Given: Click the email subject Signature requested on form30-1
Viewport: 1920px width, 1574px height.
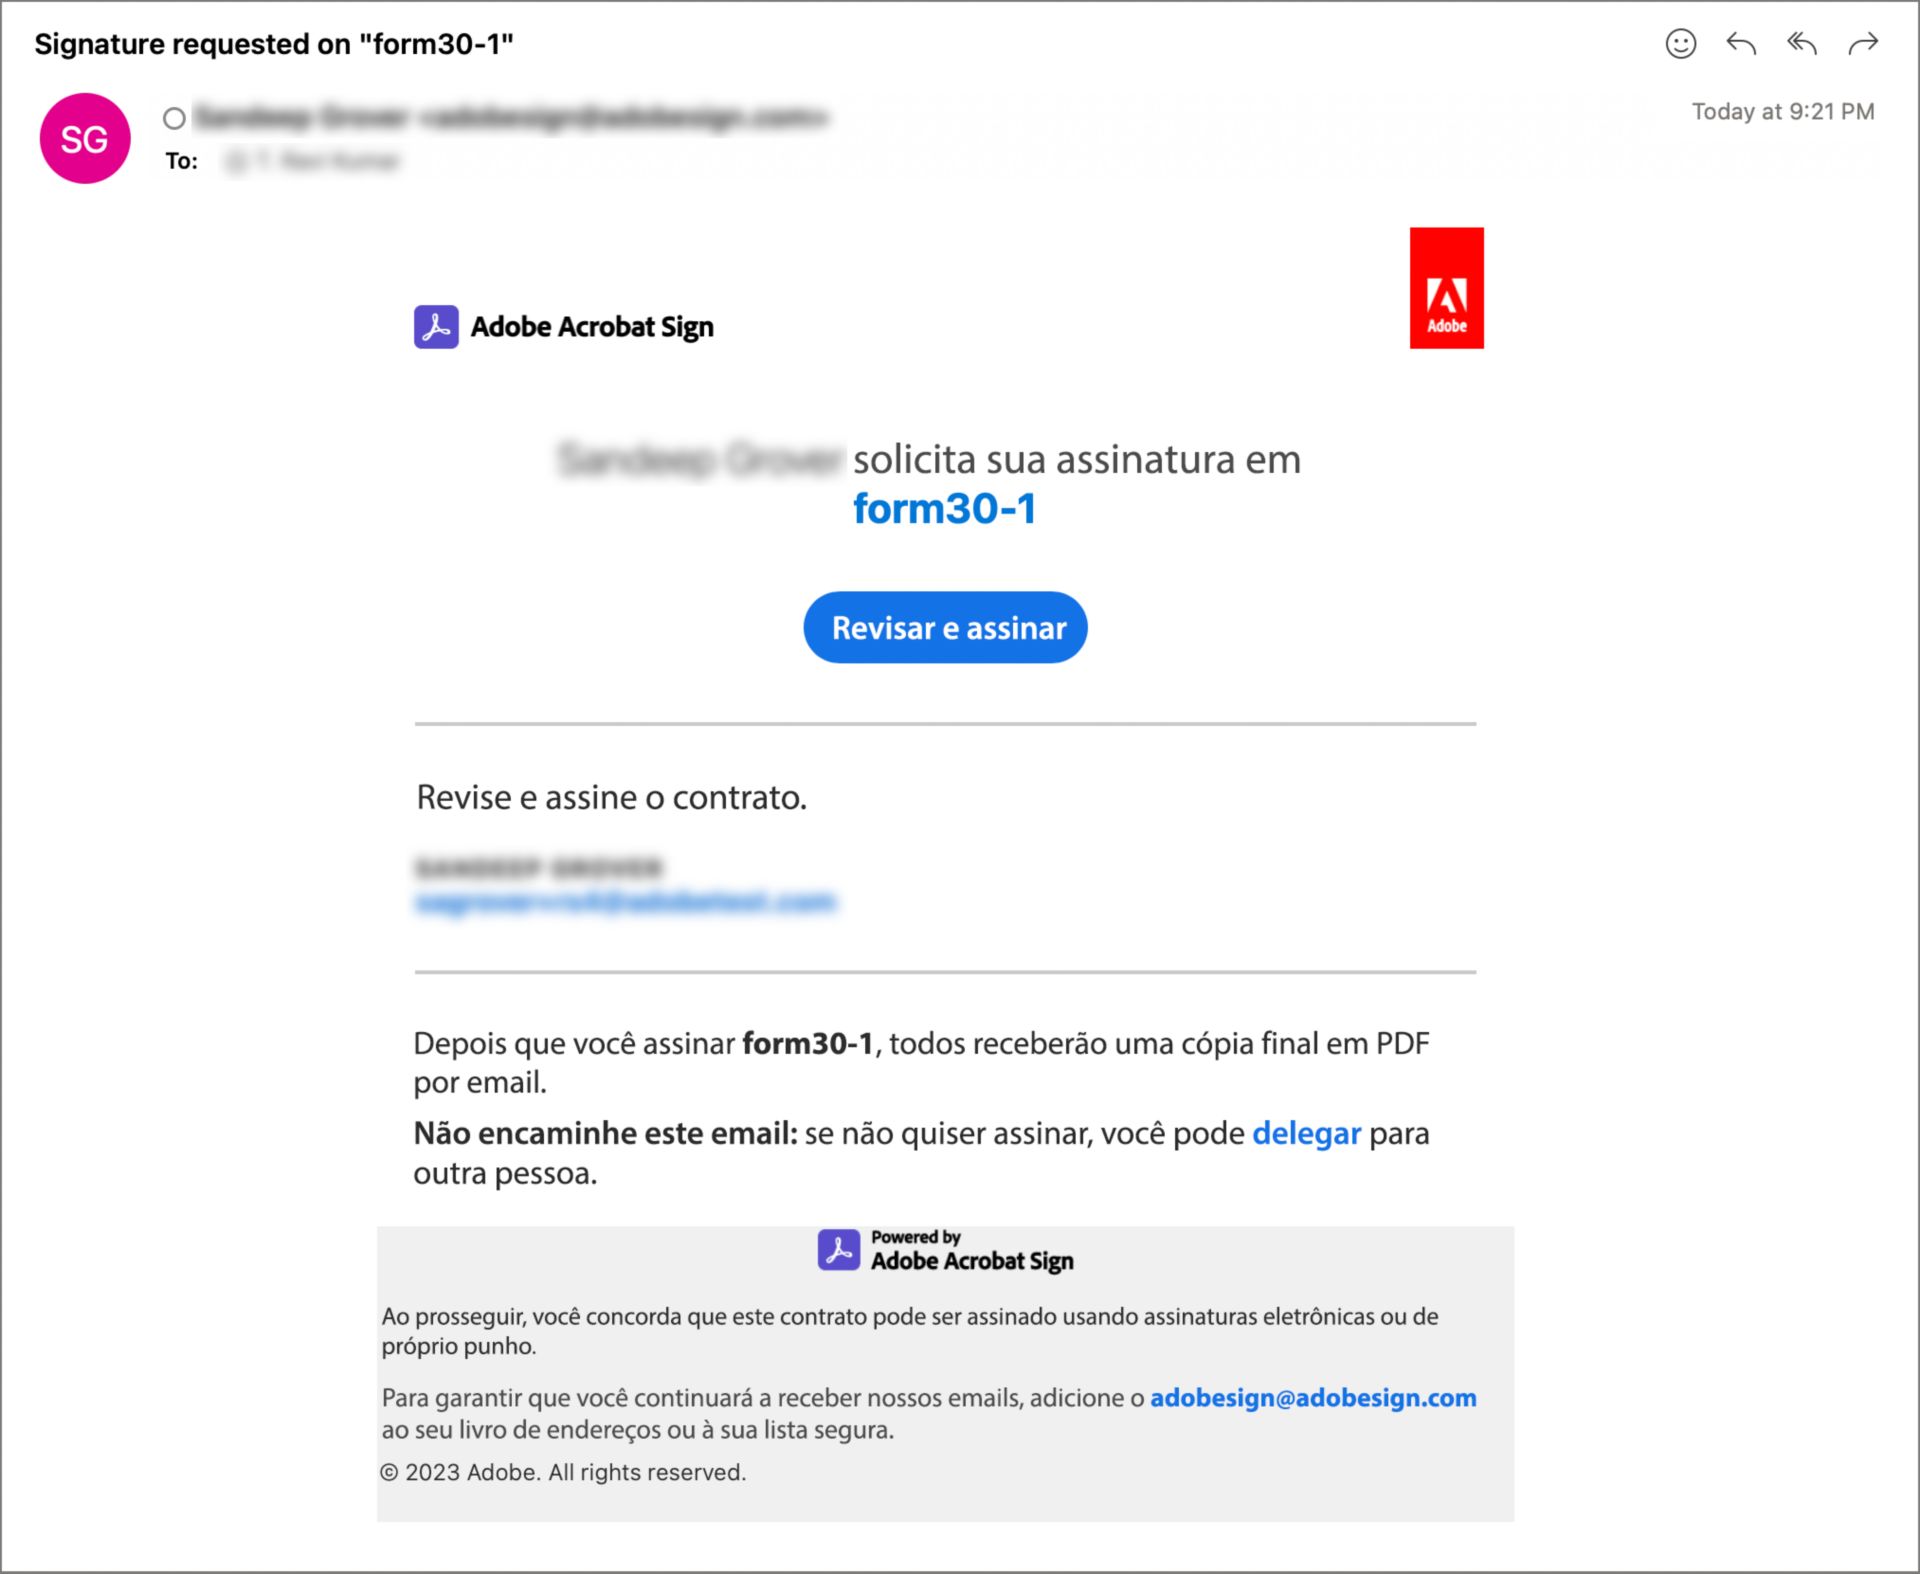Looking at the screenshot, I should point(274,44).
